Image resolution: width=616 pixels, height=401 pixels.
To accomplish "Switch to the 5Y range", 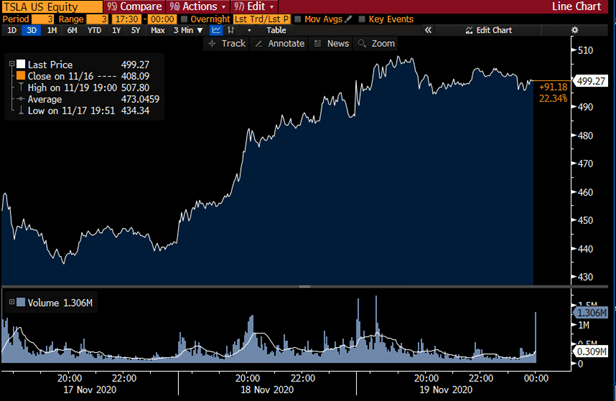I will tap(136, 30).
